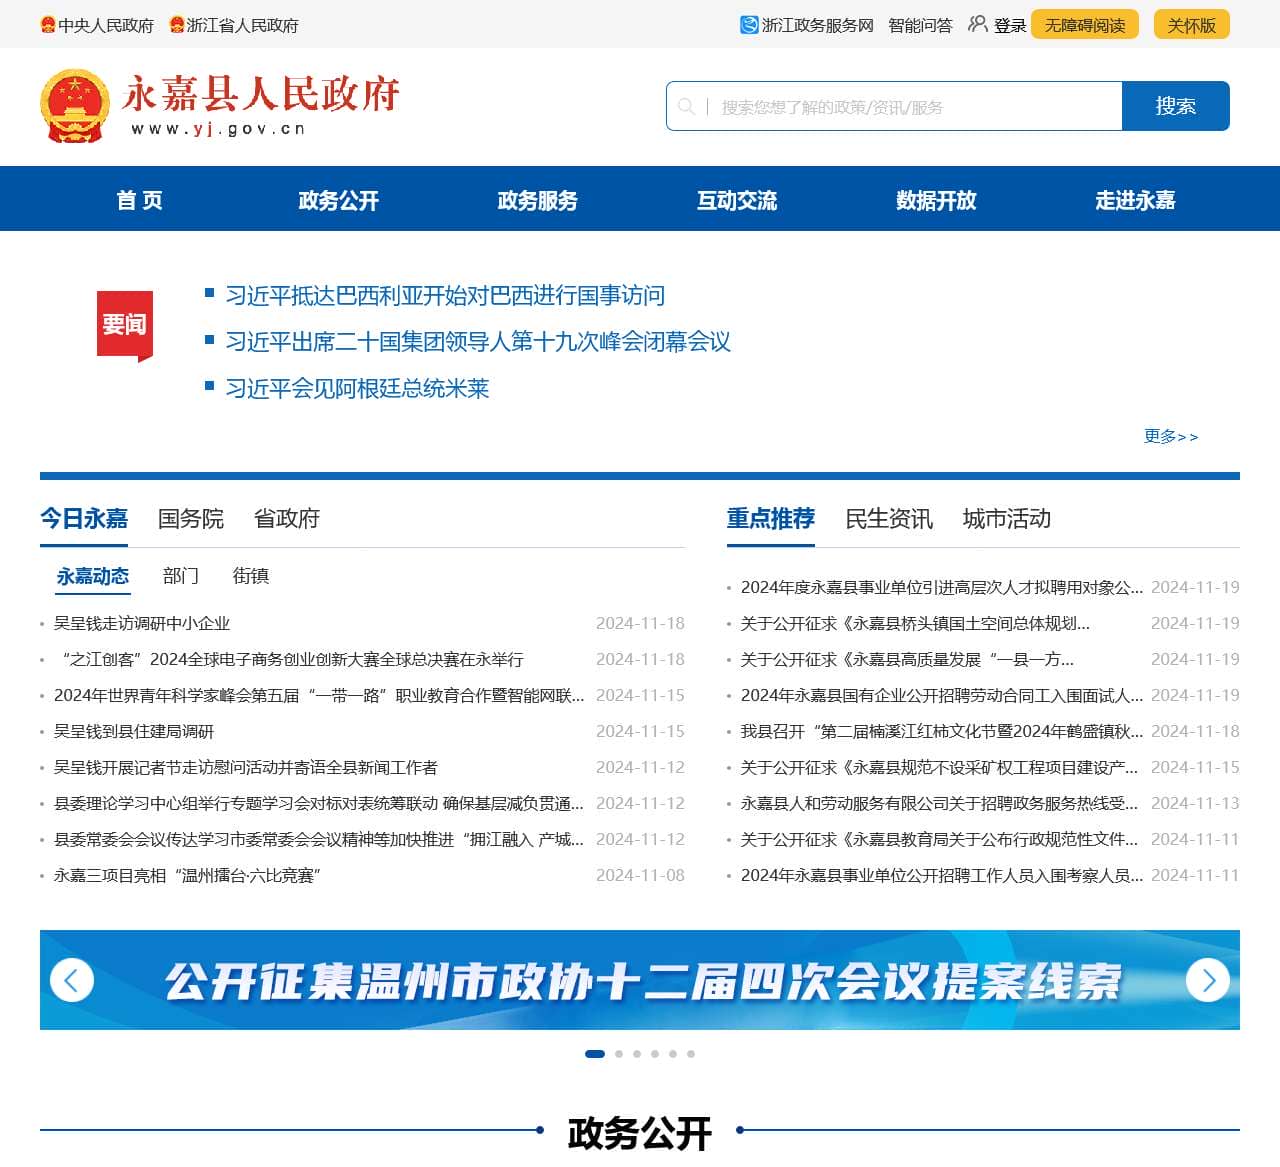Open the 走进永嘉 navigation menu
1280x1167 pixels.
(x=1136, y=200)
